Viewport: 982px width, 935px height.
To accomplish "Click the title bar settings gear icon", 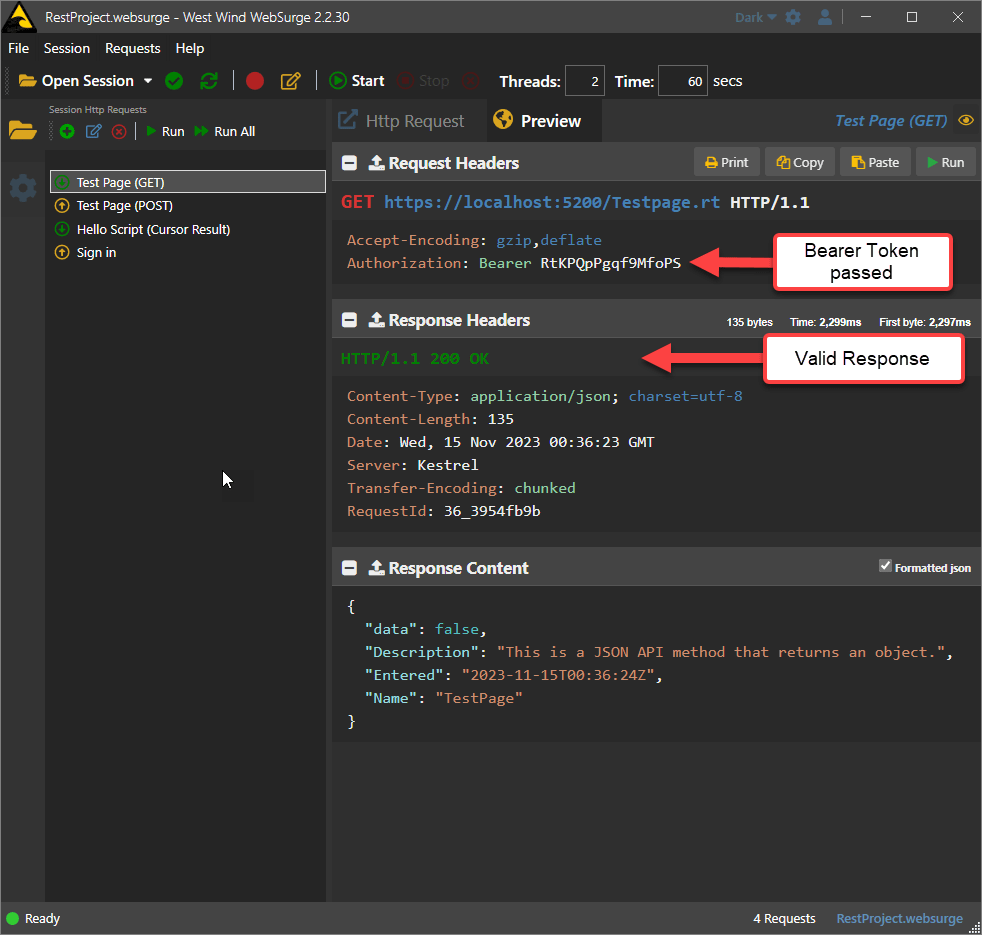I will [793, 17].
